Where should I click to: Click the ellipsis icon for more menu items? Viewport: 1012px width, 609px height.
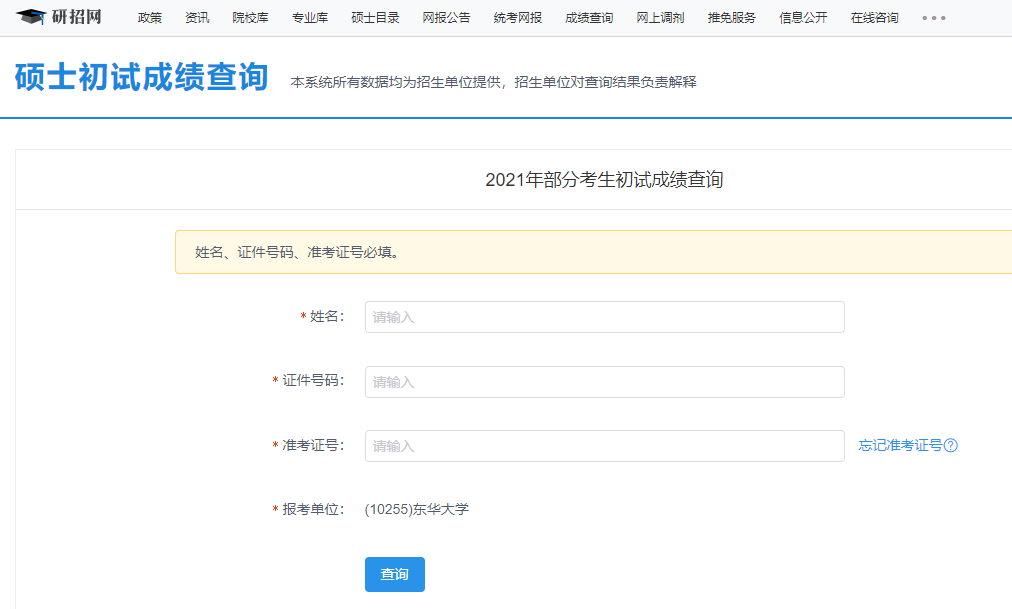tap(933, 17)
